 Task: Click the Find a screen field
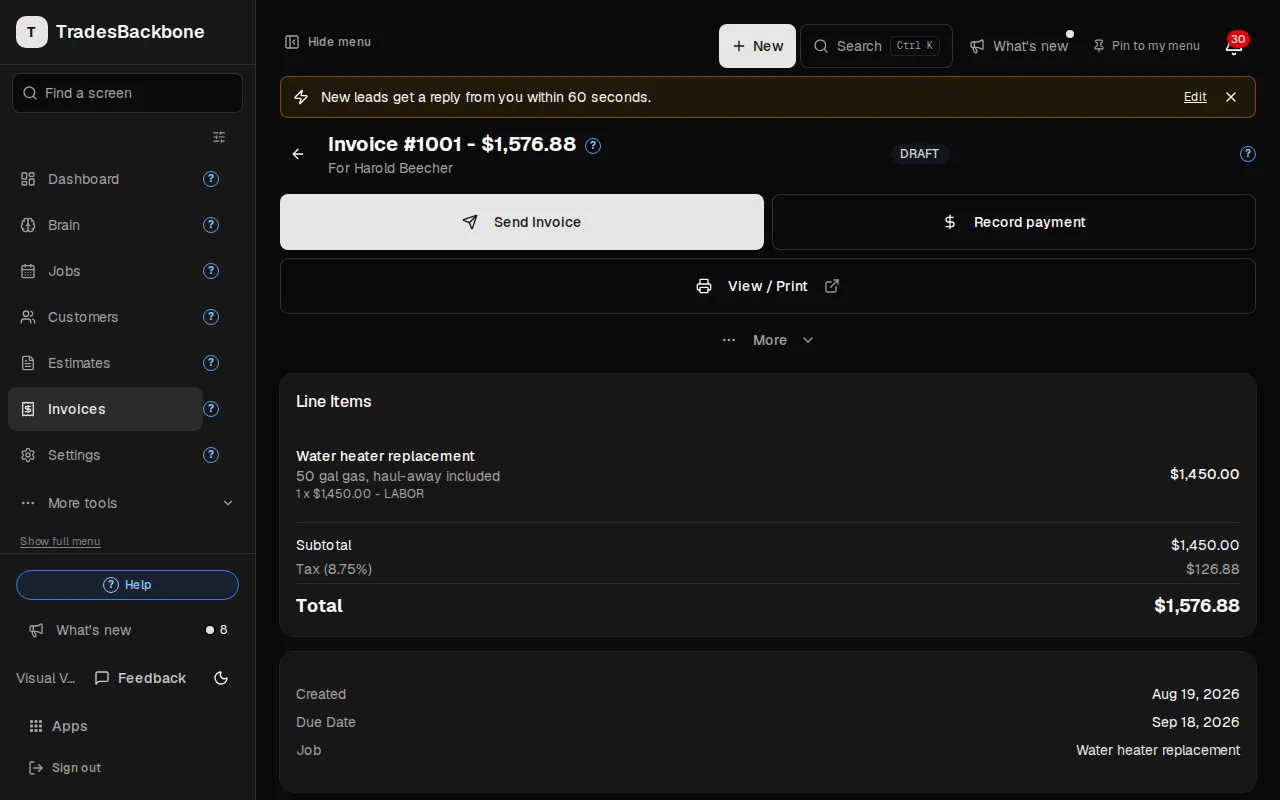[127, 93]
